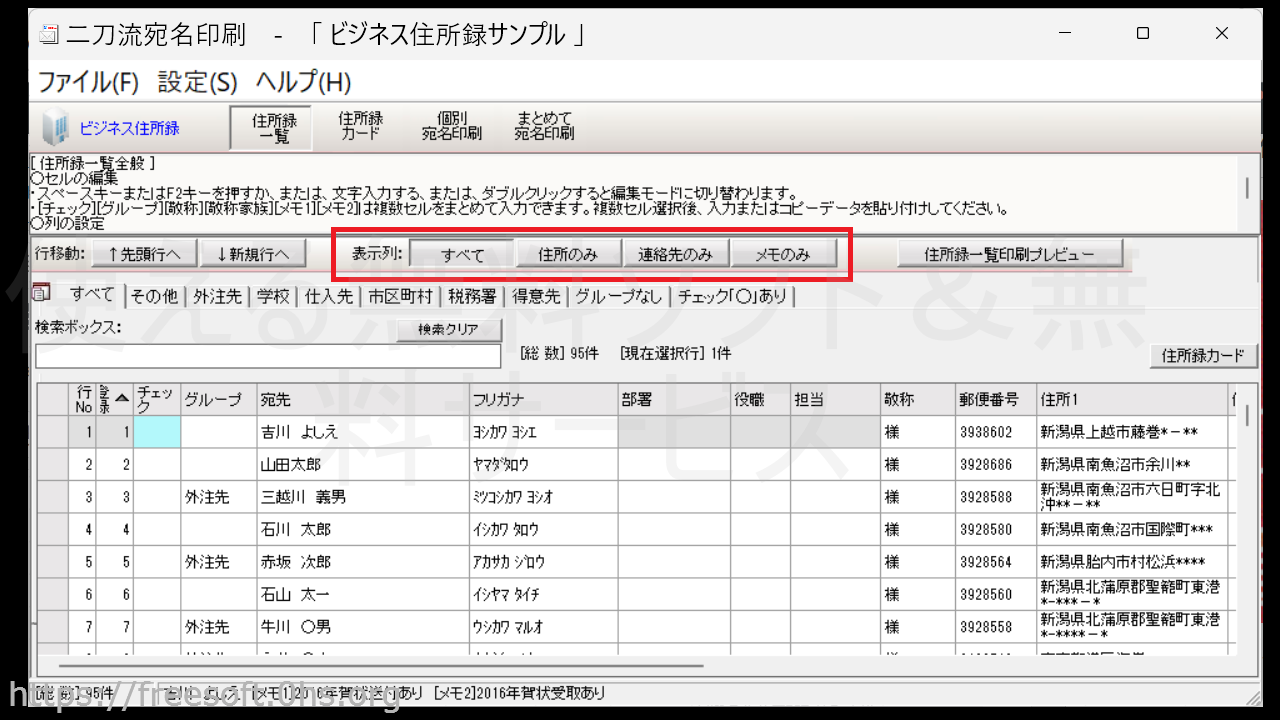Show only 連絡先のみ columns
Screen dimensions: 1280x720
tap(675, 254)
